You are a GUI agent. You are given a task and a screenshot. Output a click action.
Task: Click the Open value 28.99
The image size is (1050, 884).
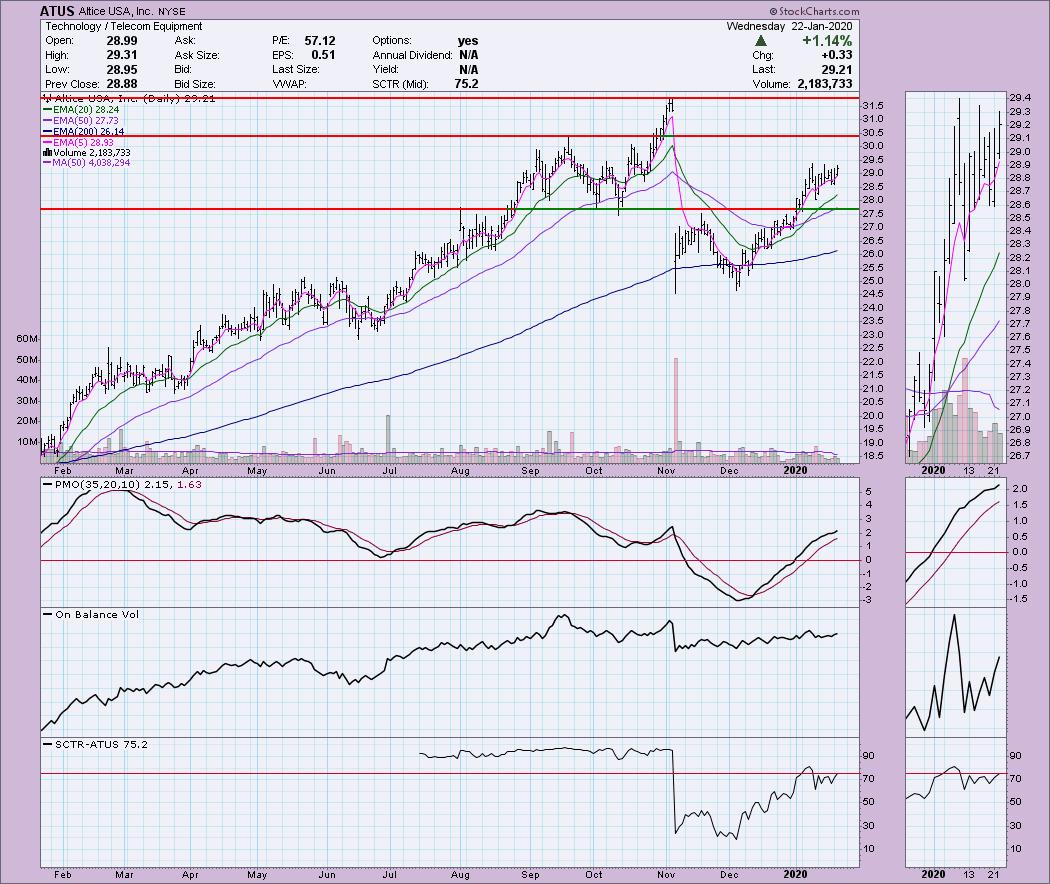coord(122,41)
